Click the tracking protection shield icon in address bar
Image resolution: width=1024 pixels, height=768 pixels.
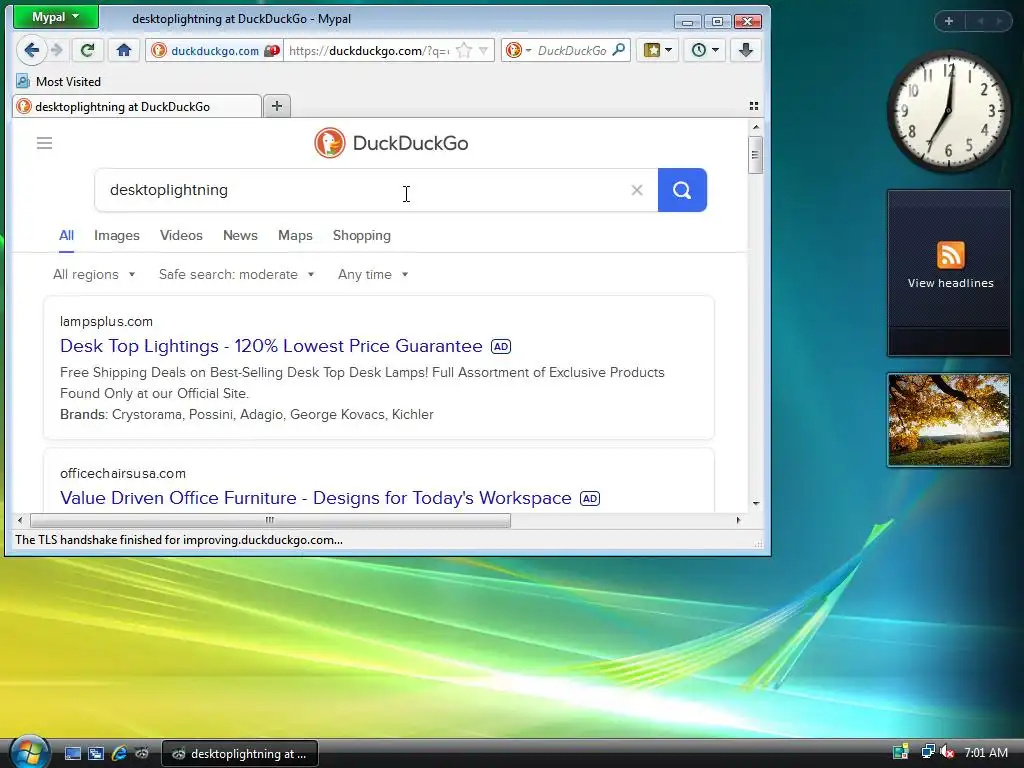[x=272, y=50]
